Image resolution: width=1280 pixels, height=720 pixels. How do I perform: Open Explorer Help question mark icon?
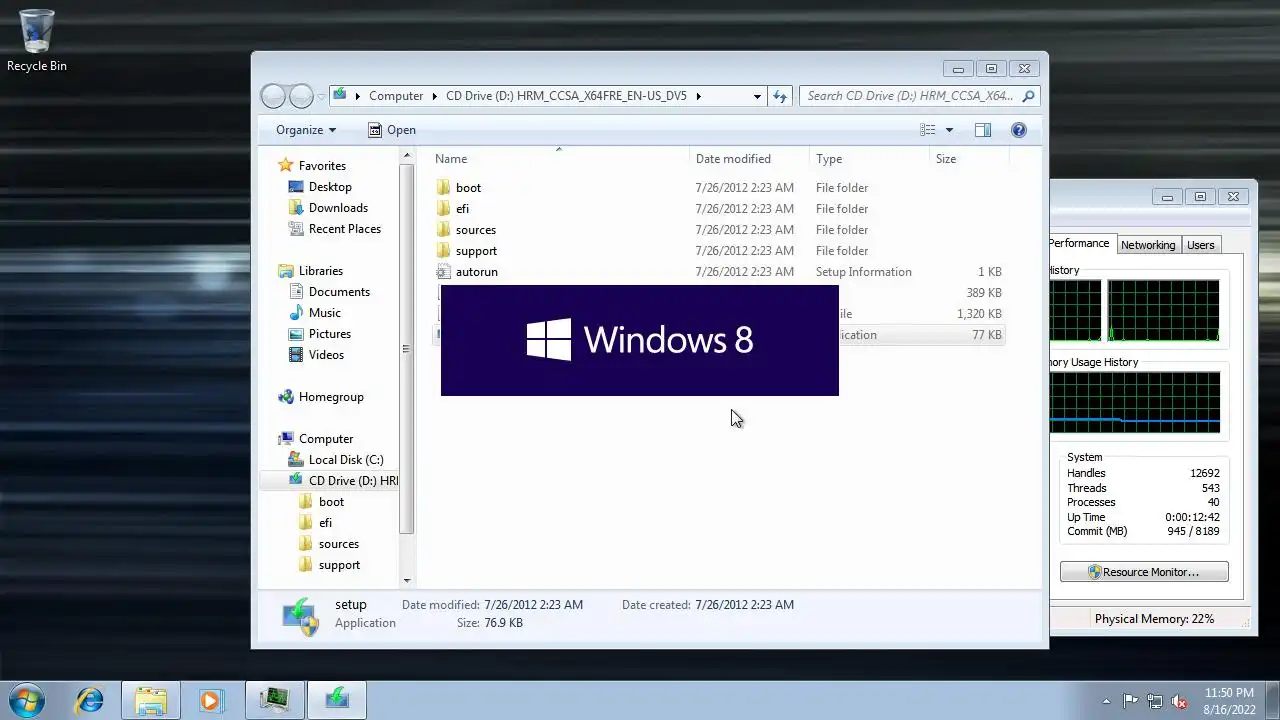(1019, 130)
